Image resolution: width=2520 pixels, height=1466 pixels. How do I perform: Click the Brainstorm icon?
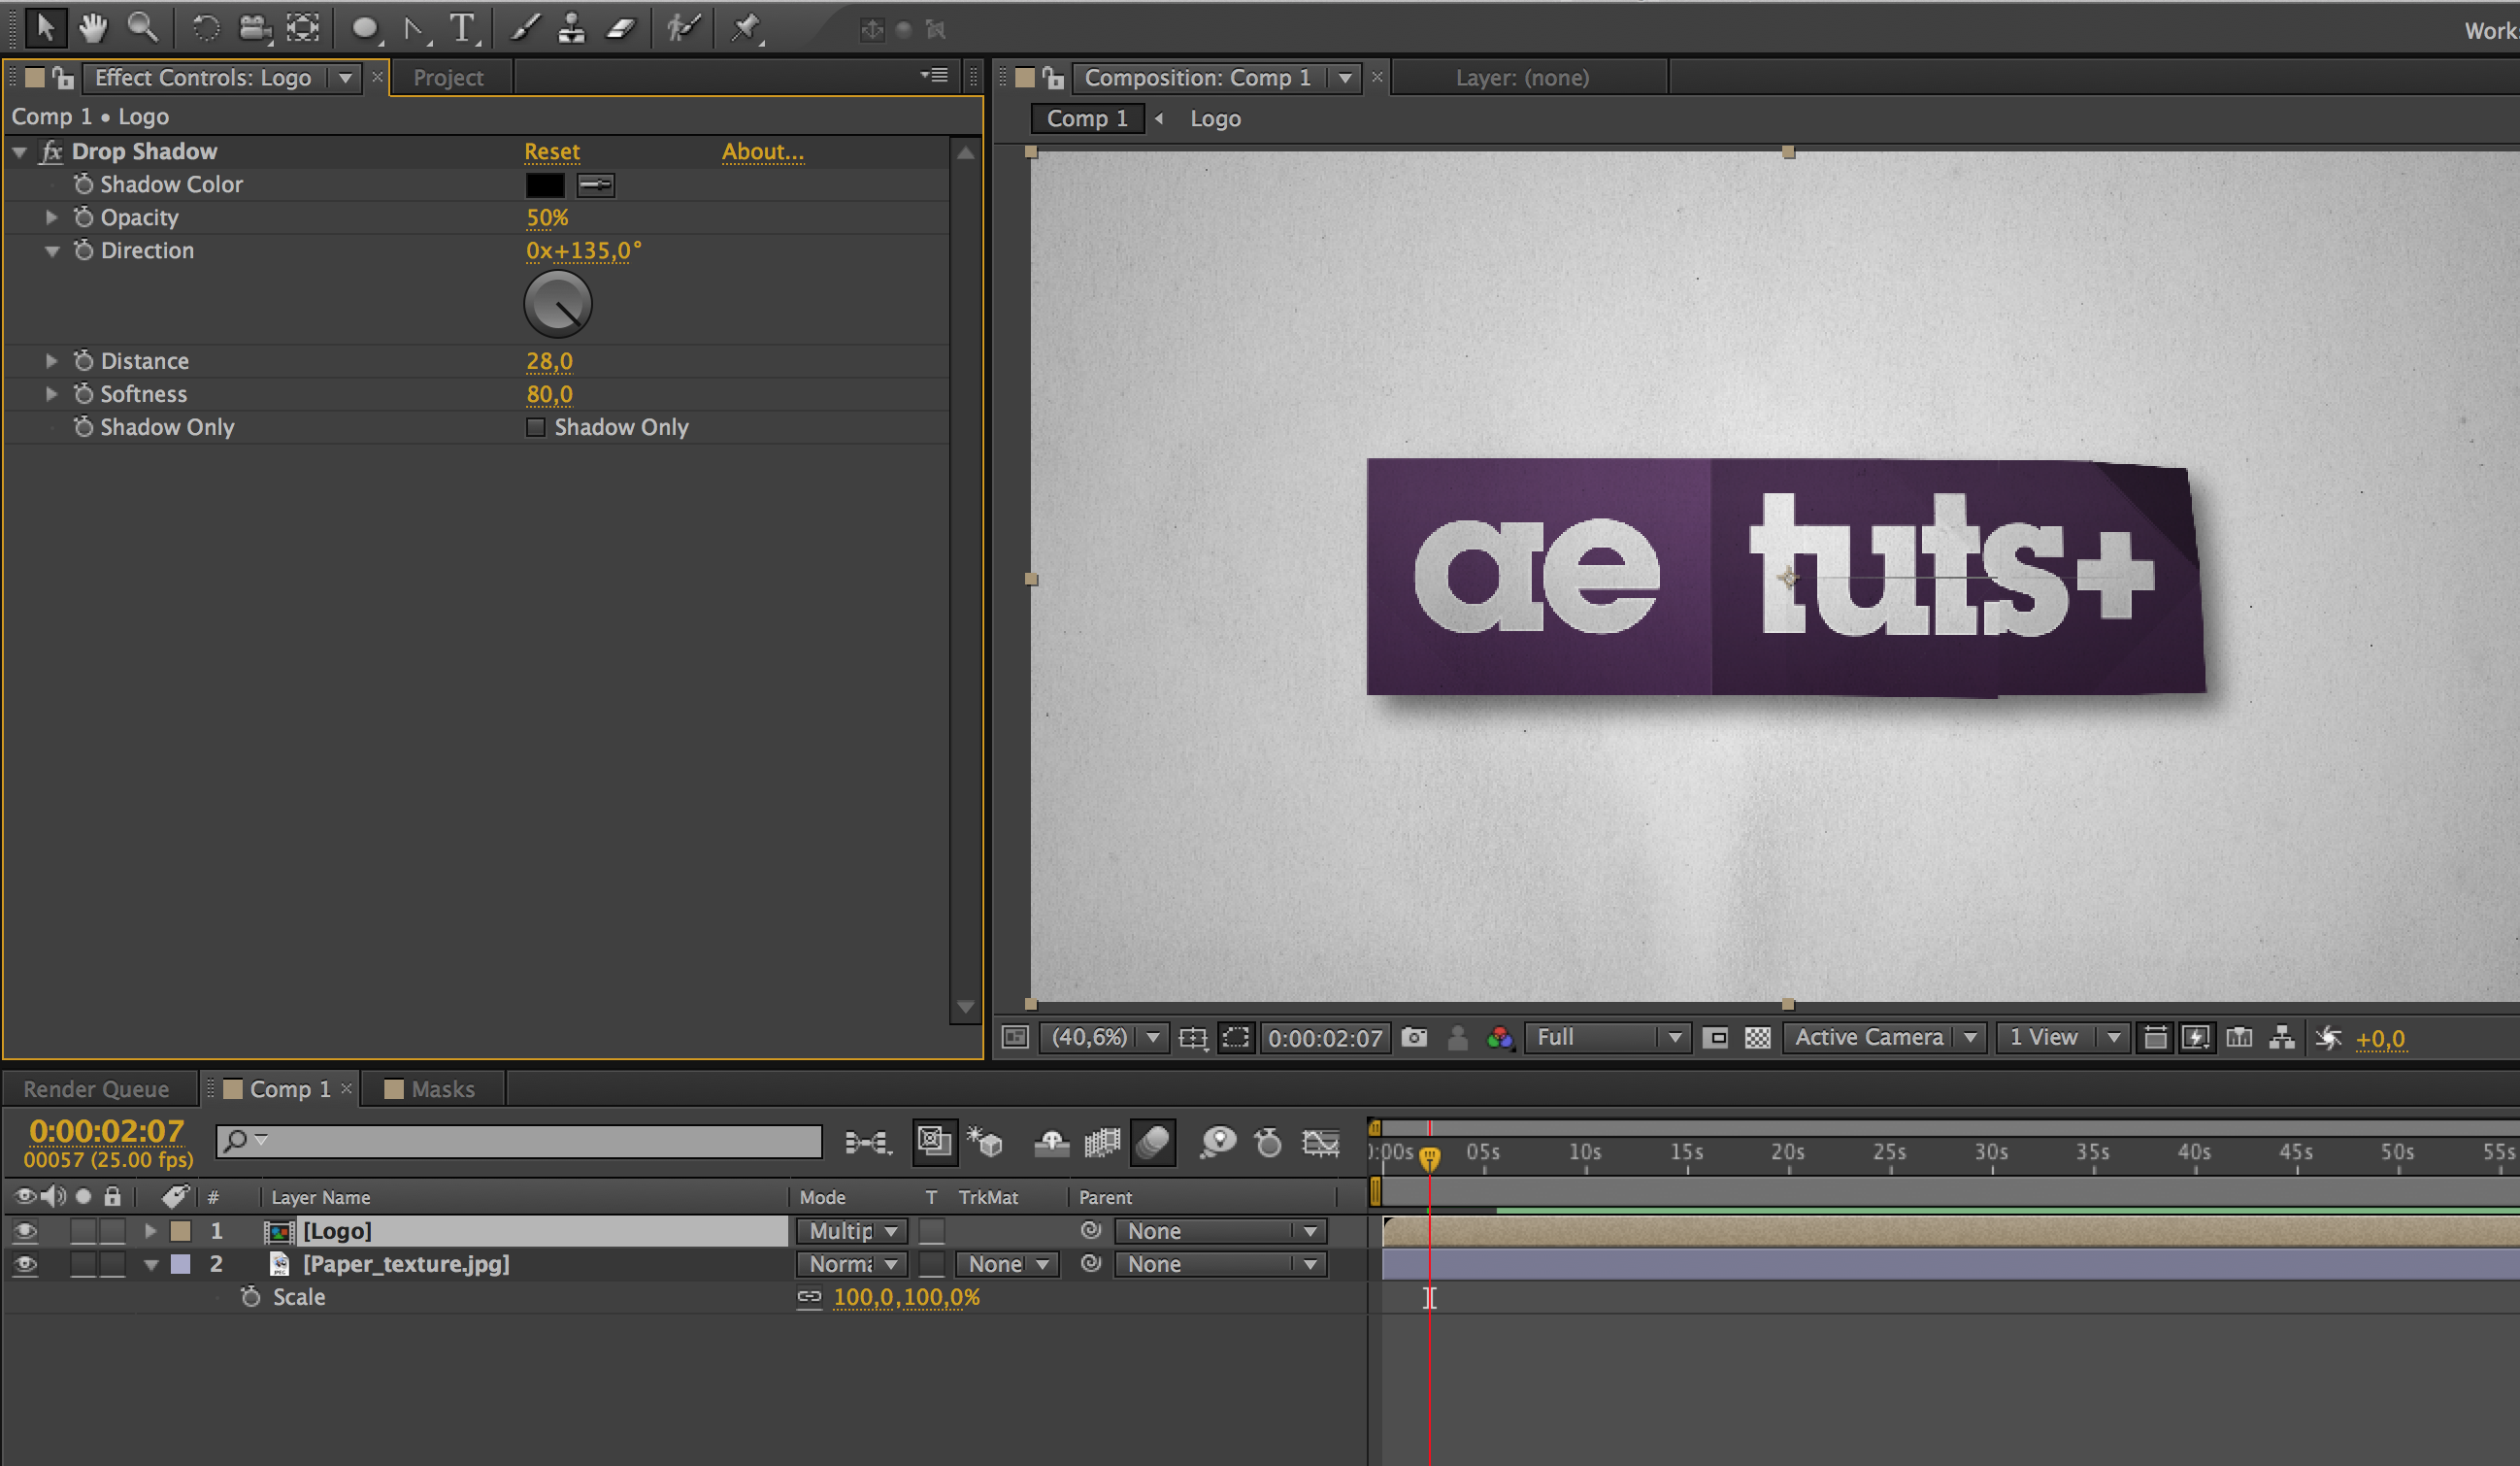click(x=1218, y=1141)
